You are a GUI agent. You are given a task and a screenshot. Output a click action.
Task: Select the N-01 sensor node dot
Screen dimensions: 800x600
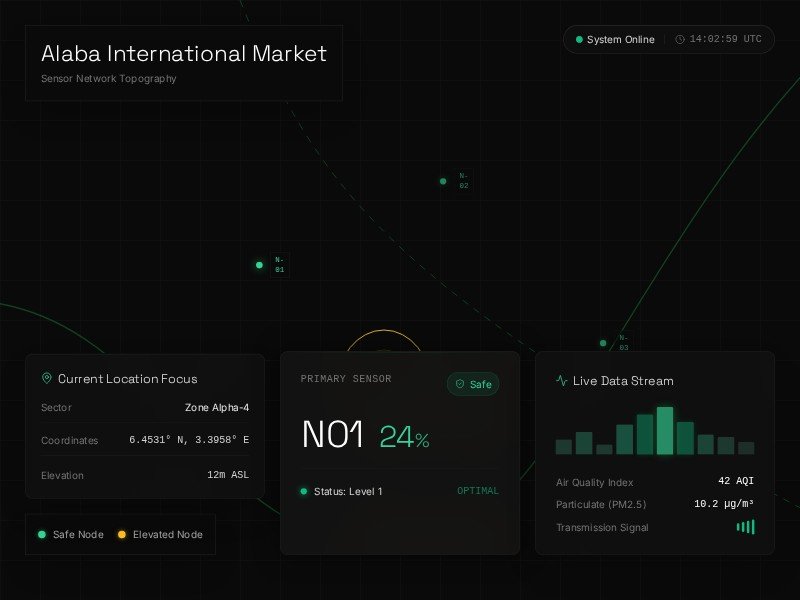259,265
